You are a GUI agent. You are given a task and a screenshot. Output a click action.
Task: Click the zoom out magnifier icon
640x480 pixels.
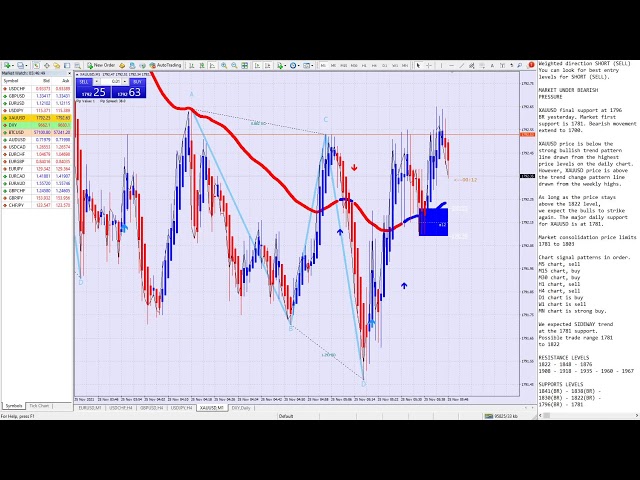tap(233, 65)
